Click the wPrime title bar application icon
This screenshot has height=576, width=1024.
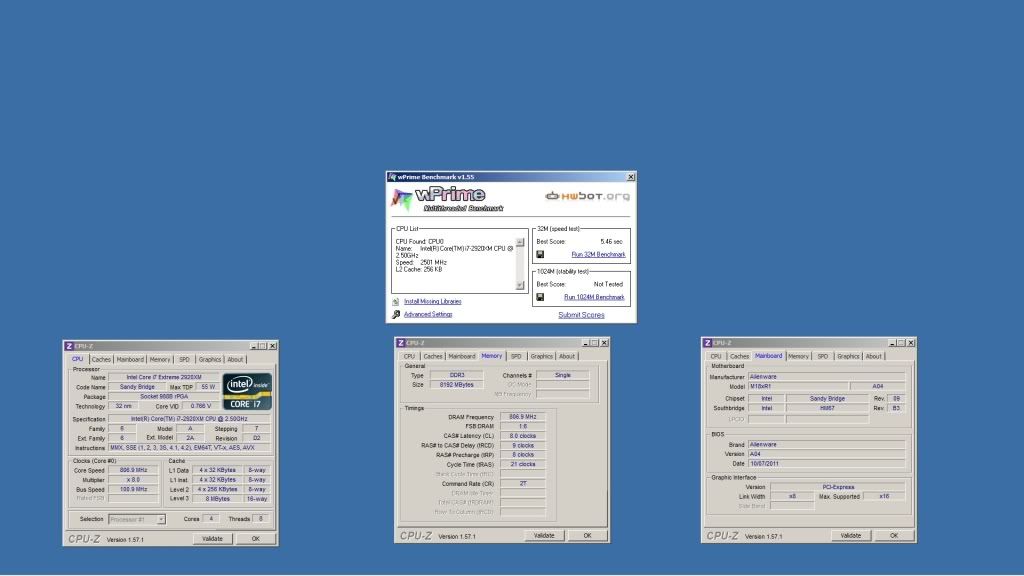point(392,177)
